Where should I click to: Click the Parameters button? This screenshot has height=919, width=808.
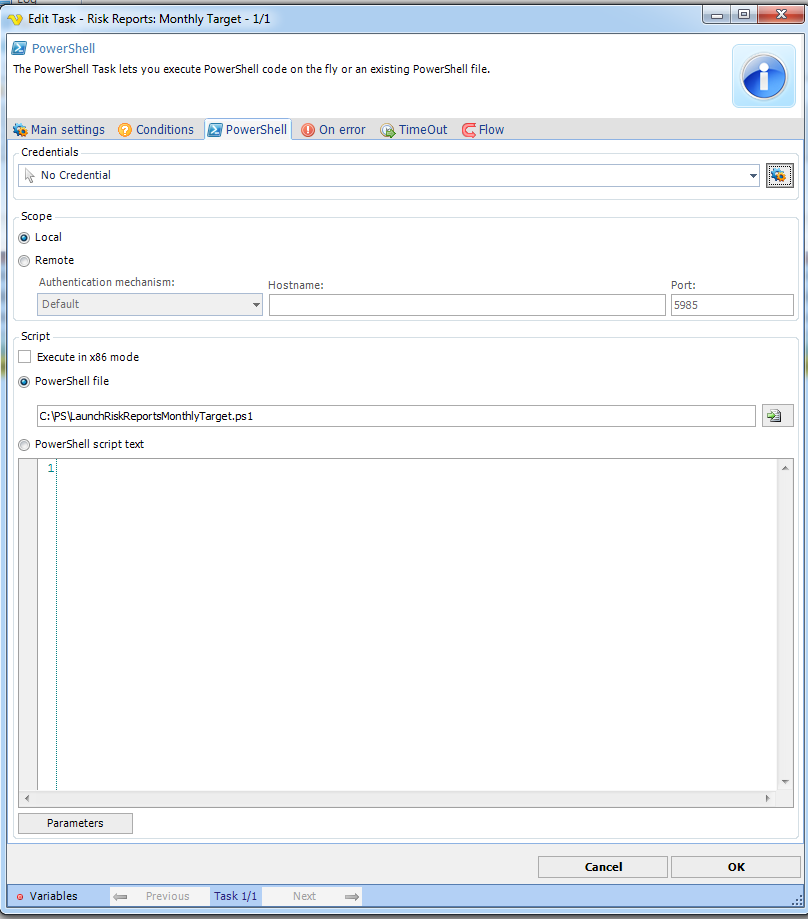(75, 823)
